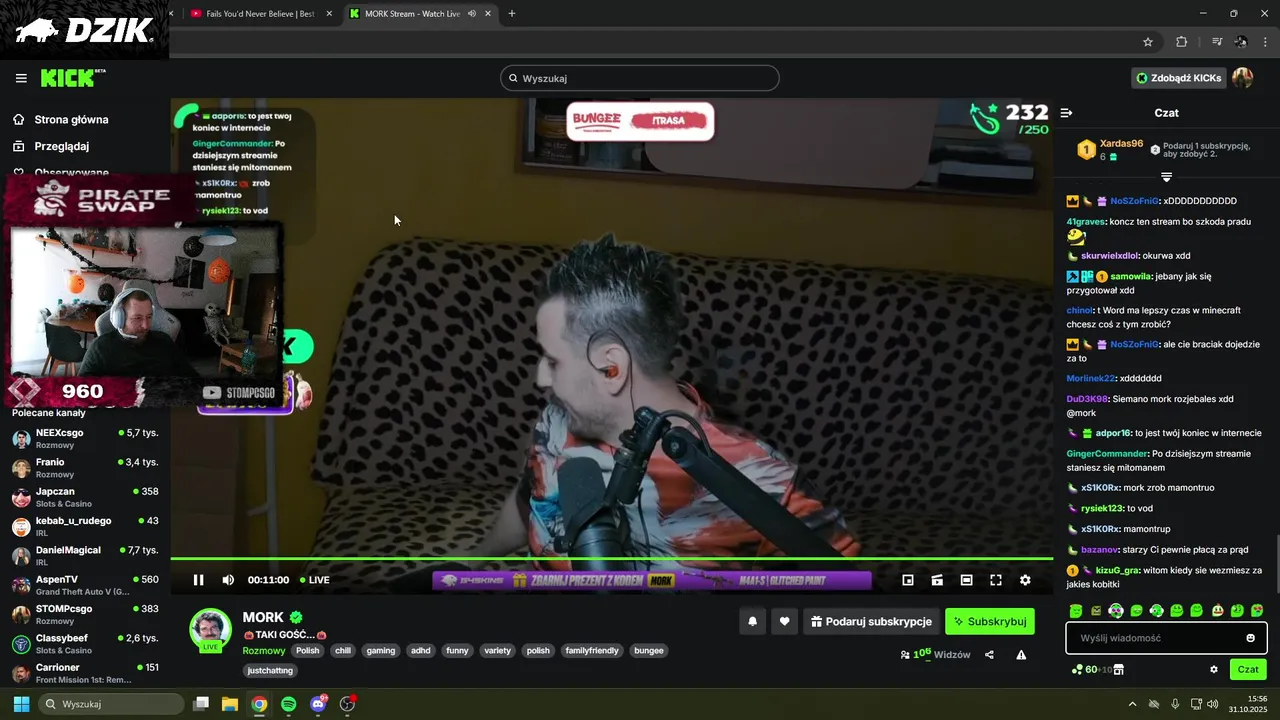
Task: Click Podaruj subskrypcje button
Action: (x=871, y=621)
